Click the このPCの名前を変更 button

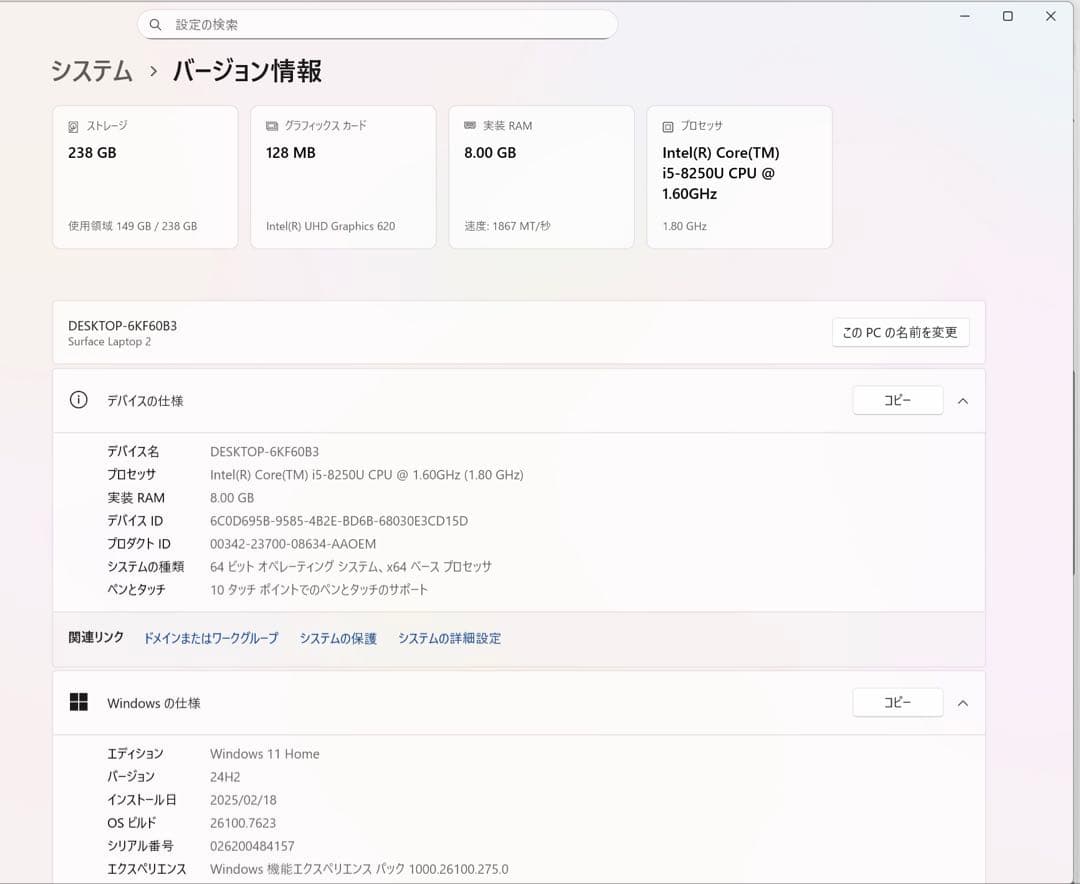(x=901, y=332)
